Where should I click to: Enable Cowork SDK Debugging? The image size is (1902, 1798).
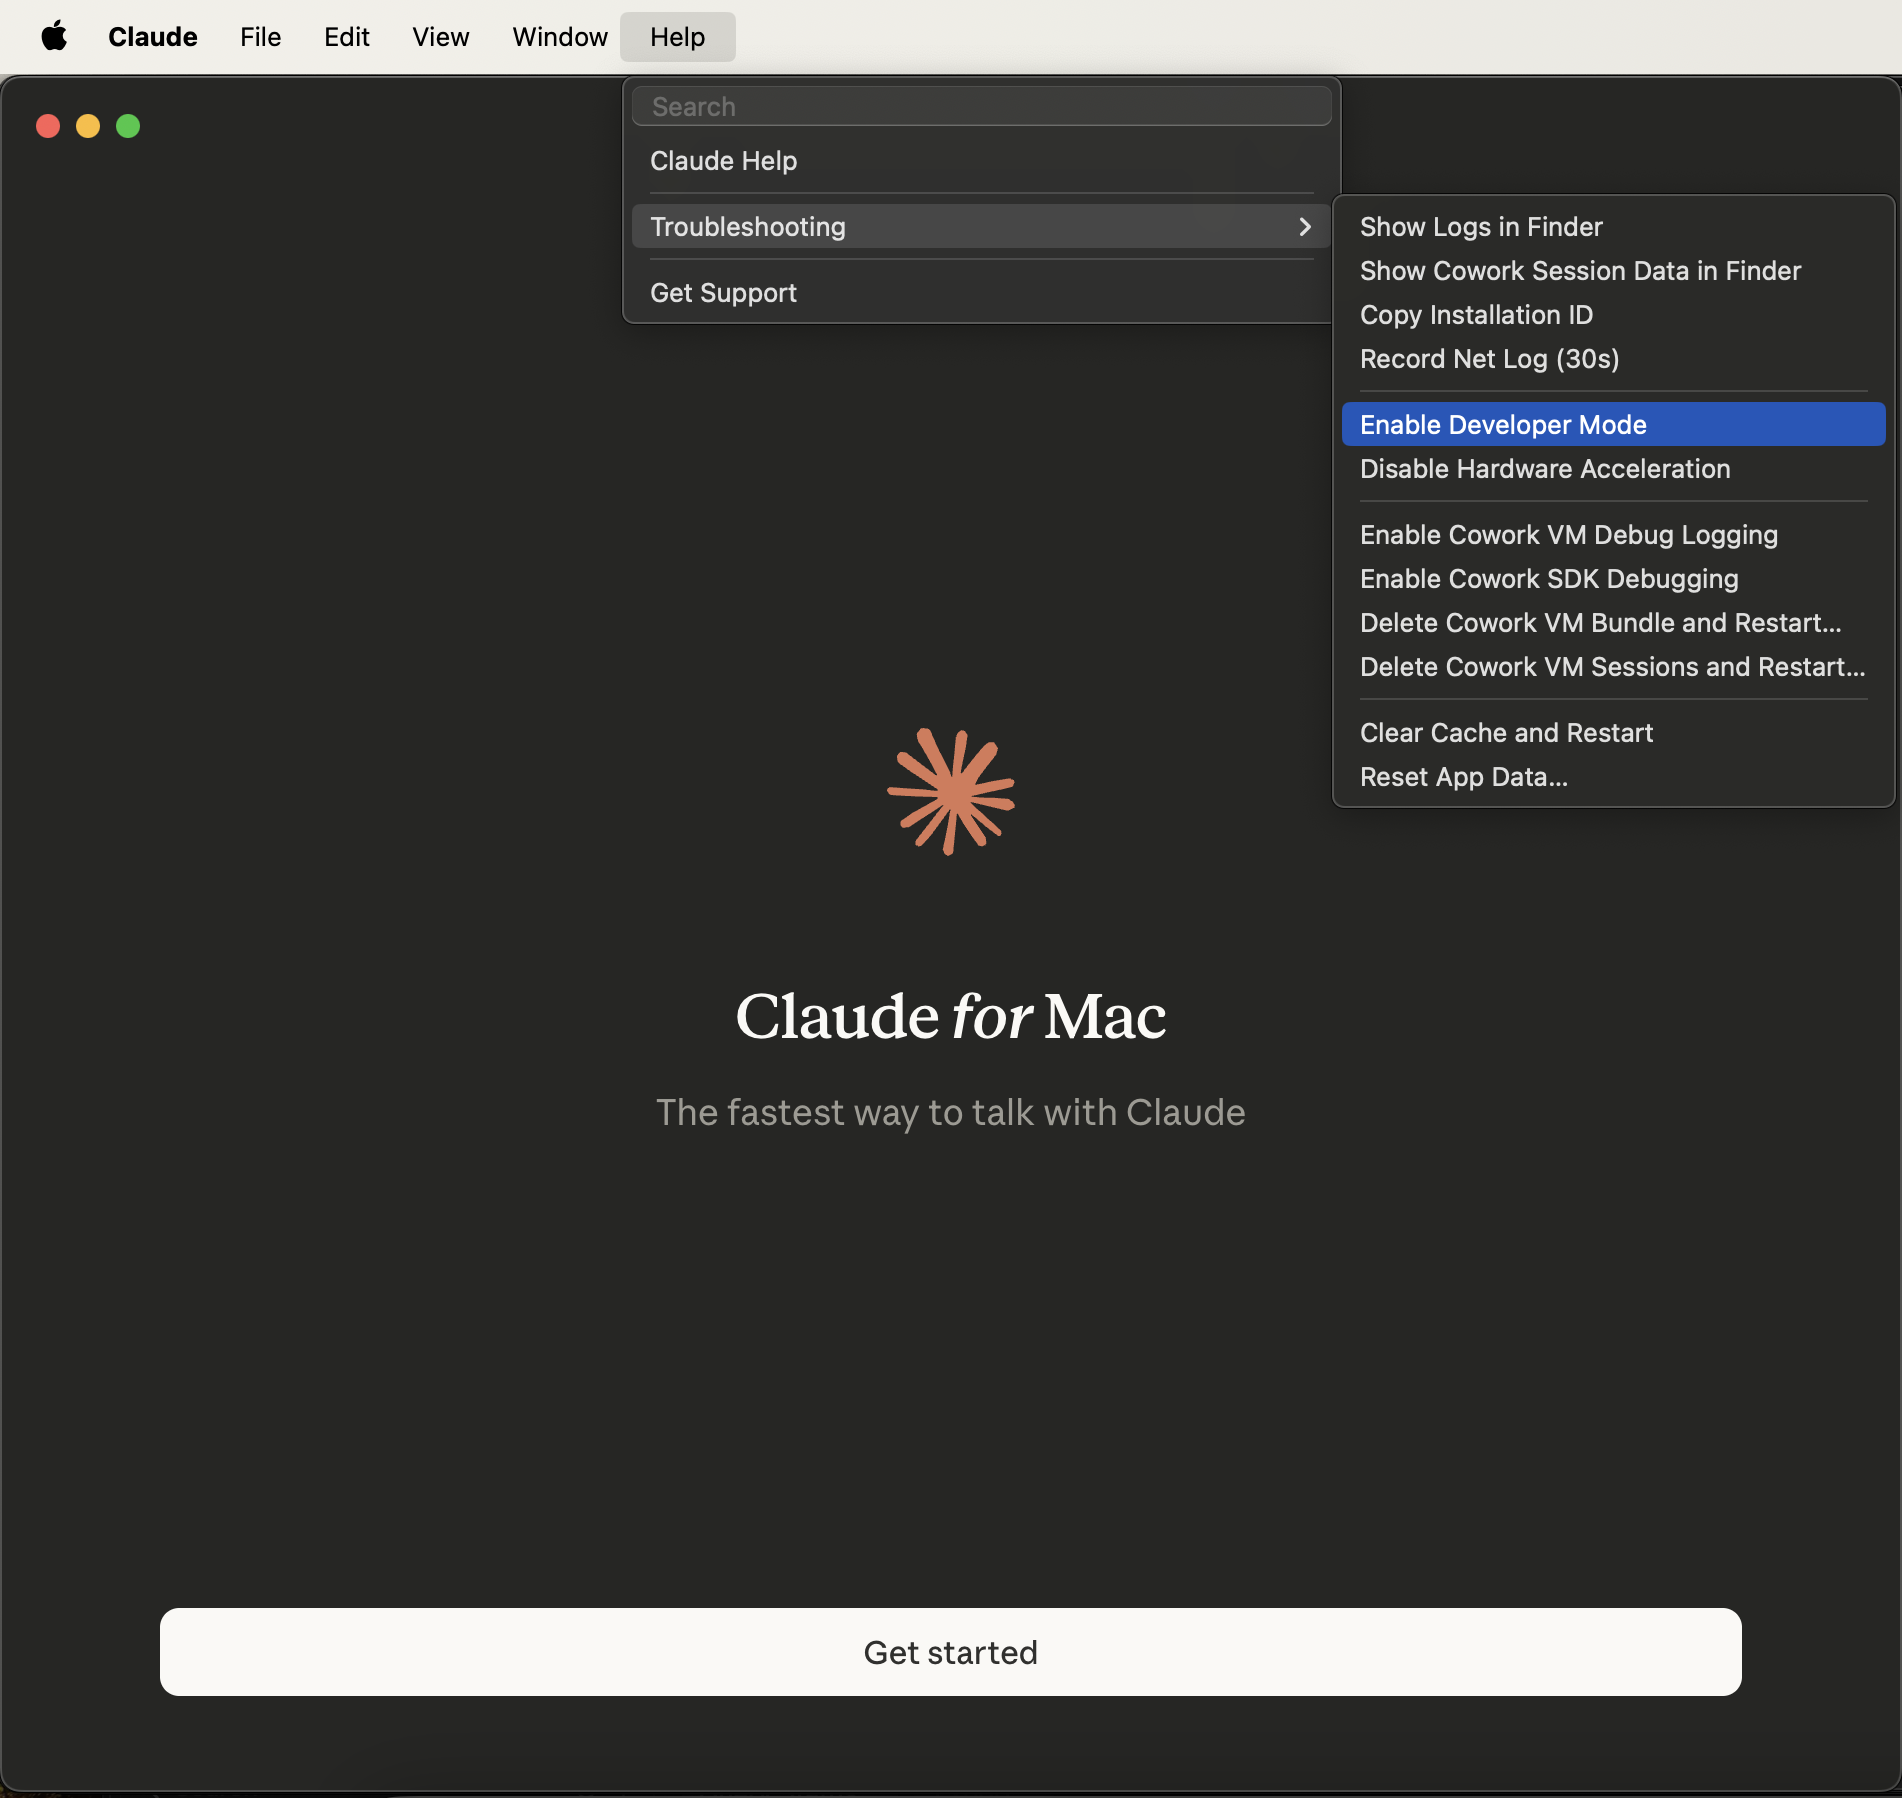(x=1548, y=578)
